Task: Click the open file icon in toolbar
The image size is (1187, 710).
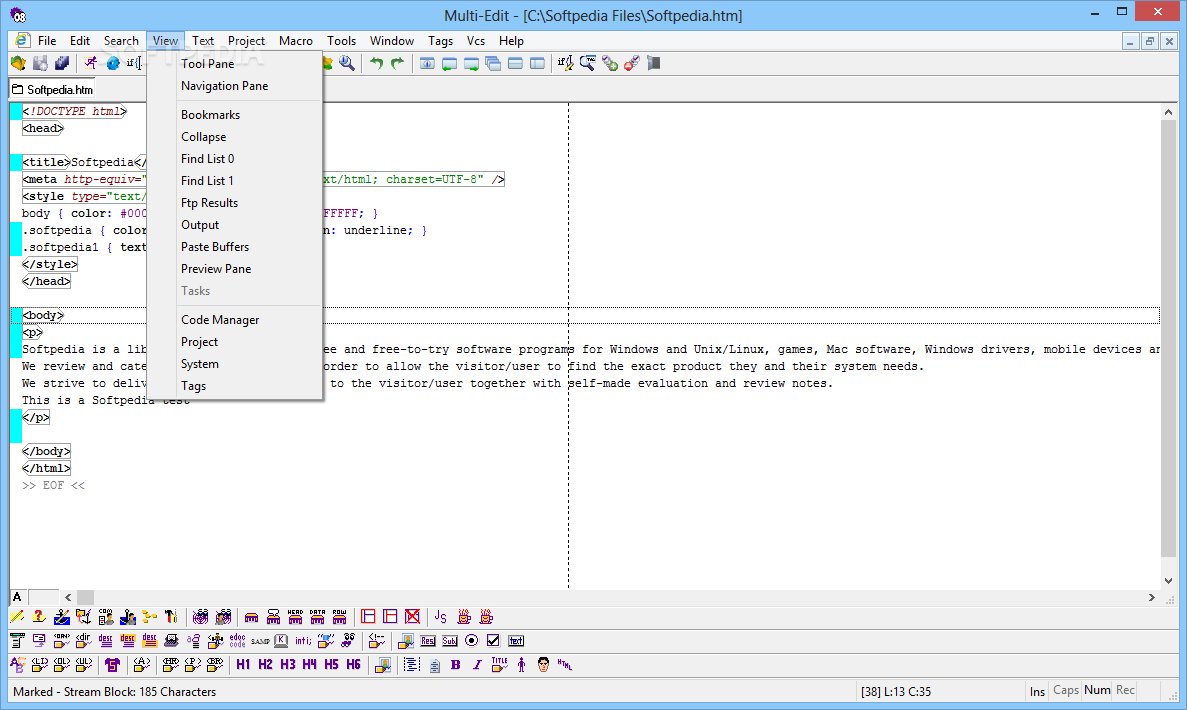Action: 18,64
